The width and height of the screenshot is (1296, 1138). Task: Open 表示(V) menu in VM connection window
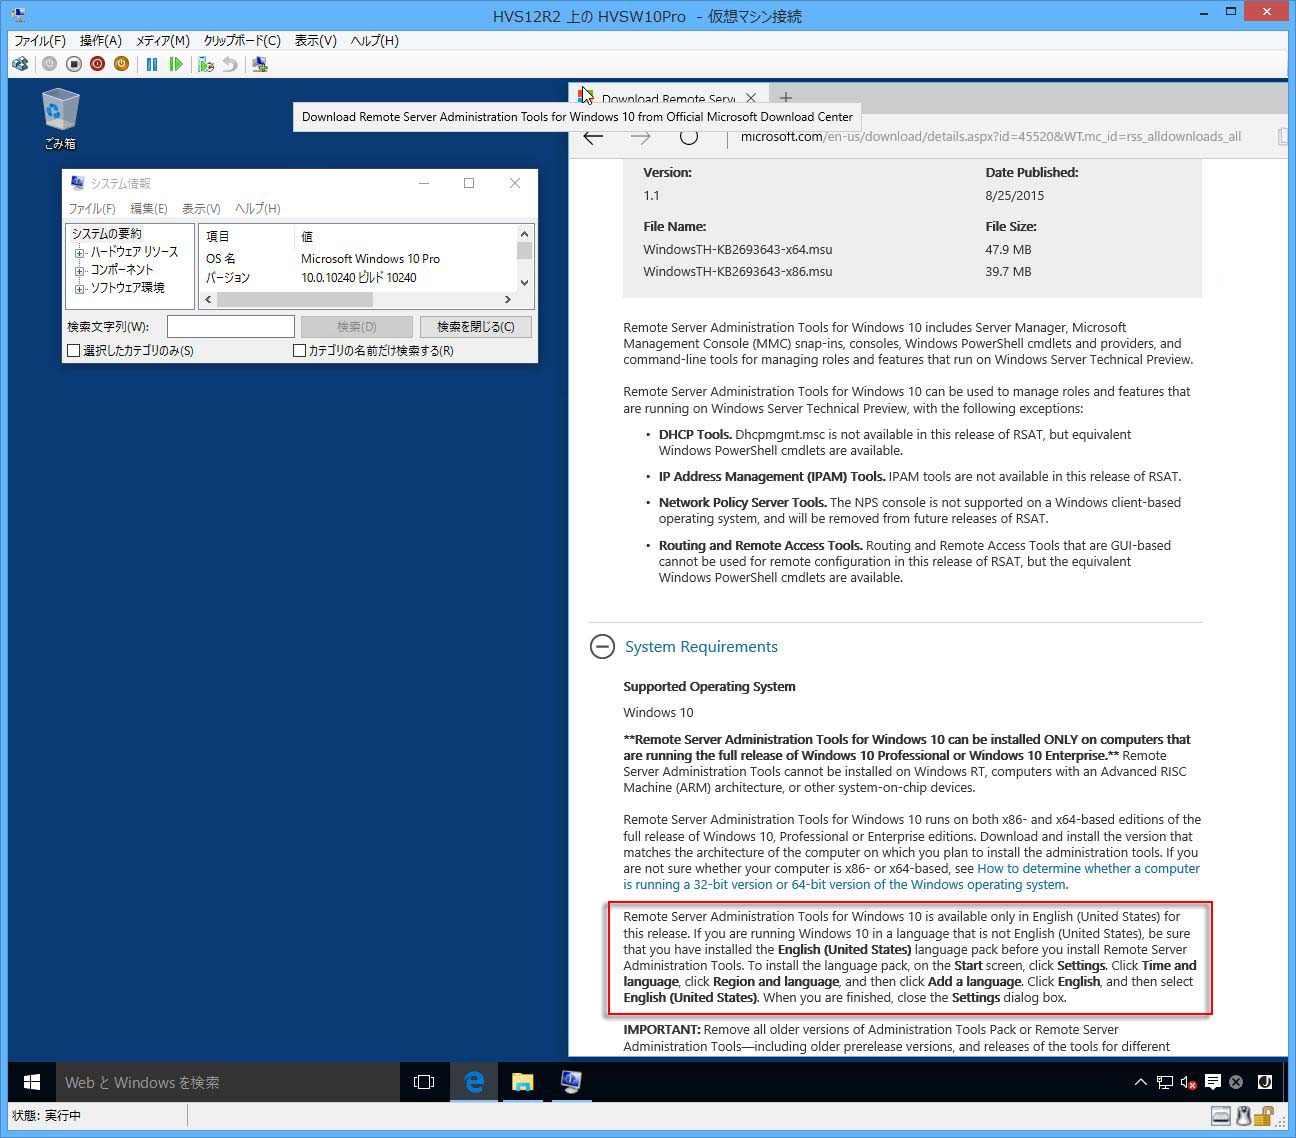coord(316,41)
